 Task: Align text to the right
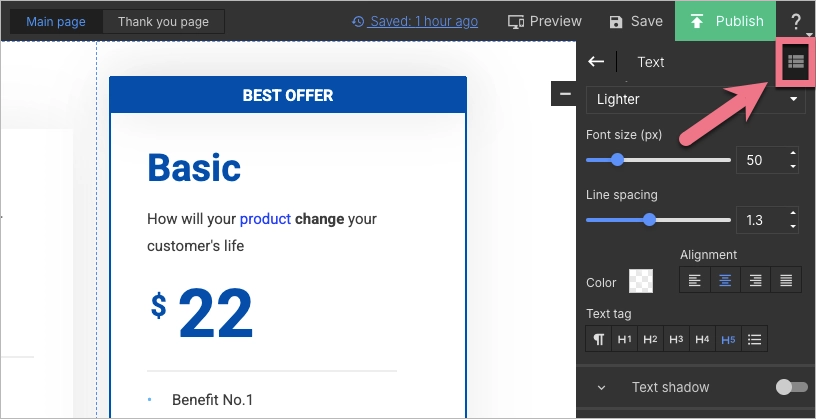[x=756, y=281]
